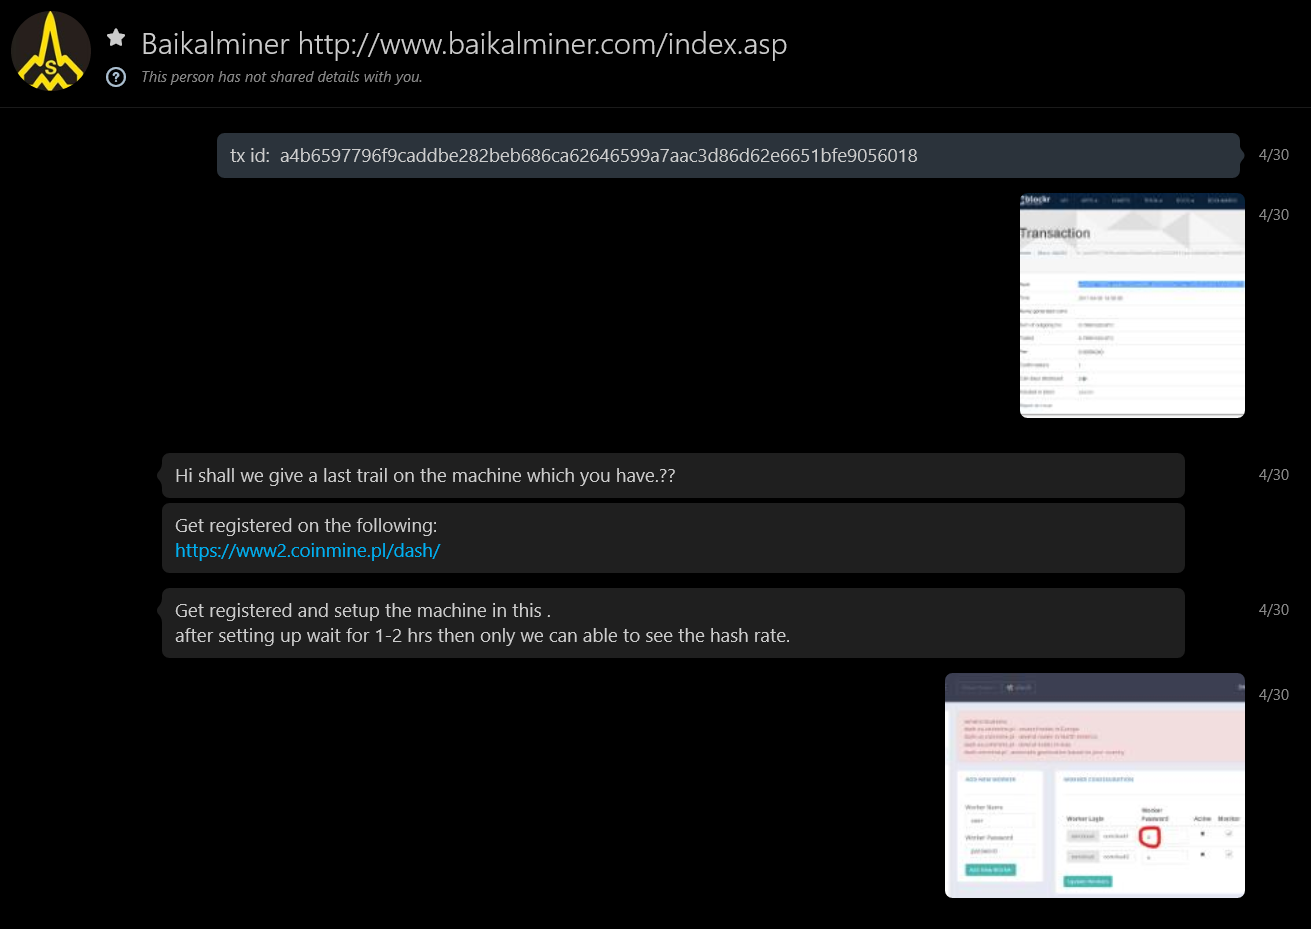The height and width of the screenshot is (929, 1311).
Task: Click the 4/30 date beside Transaction thumbnail
Action: point(1273,215)
